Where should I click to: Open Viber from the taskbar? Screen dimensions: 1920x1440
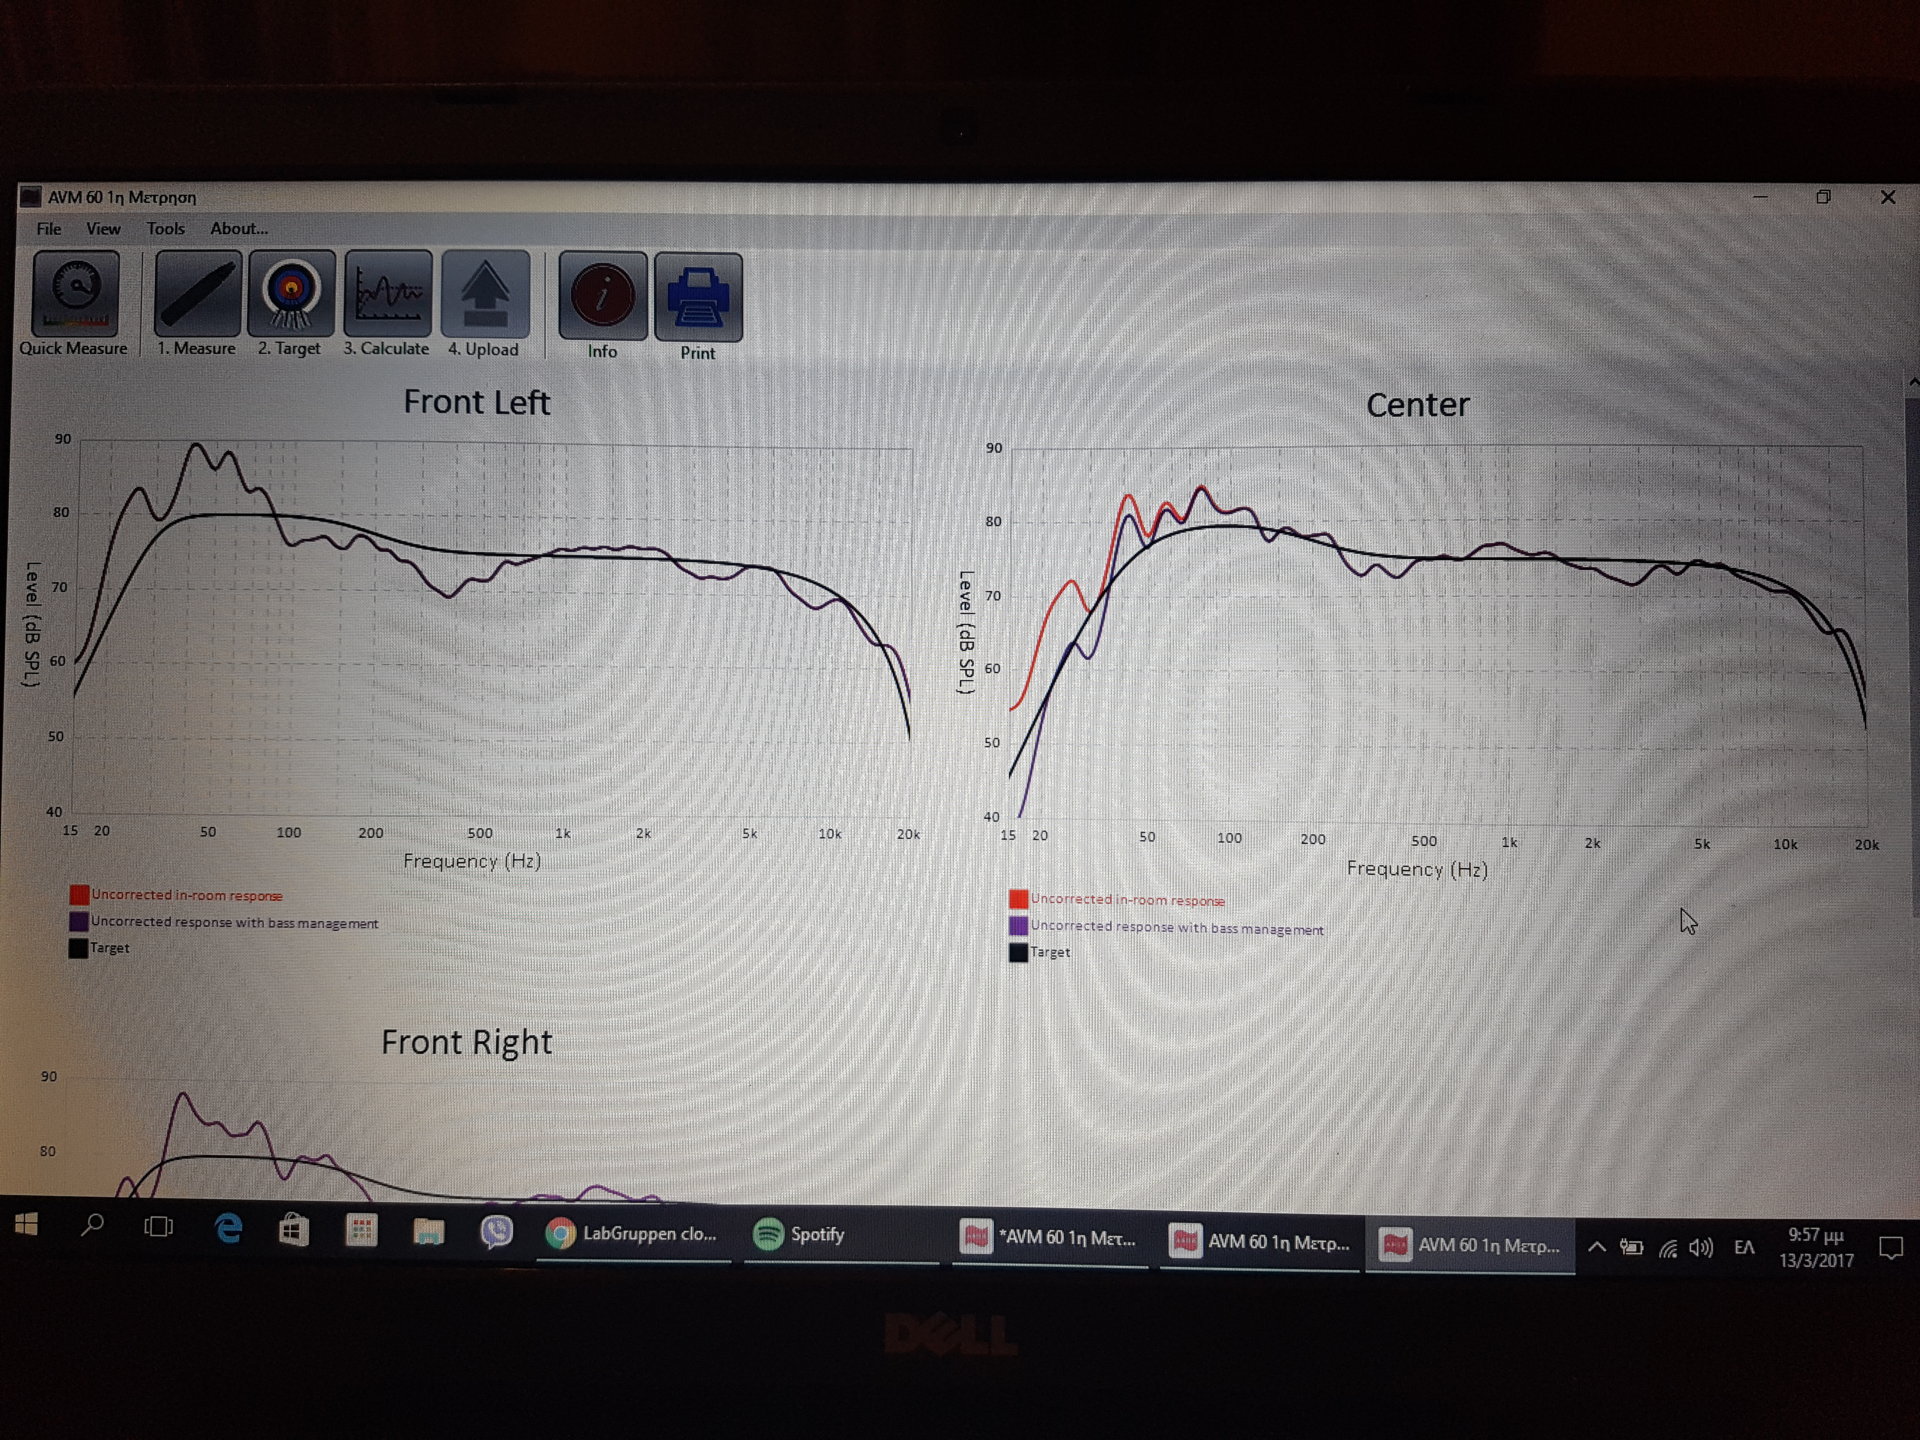click(496, 1232)
